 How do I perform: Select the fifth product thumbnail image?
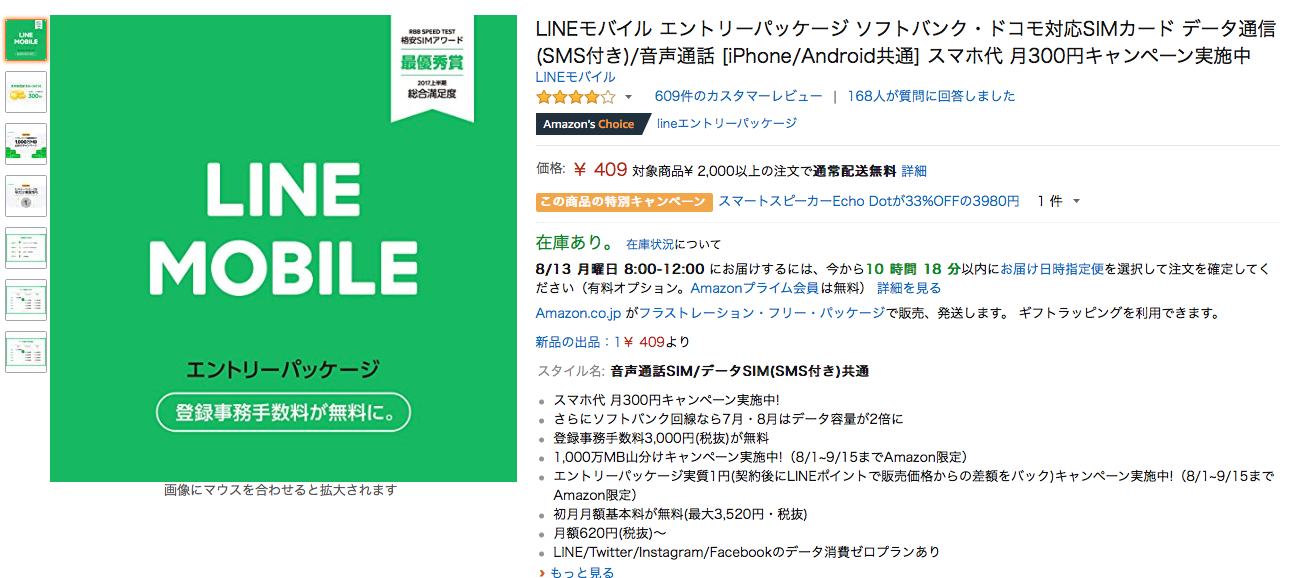pyautogui.click(x=26, y=248)
